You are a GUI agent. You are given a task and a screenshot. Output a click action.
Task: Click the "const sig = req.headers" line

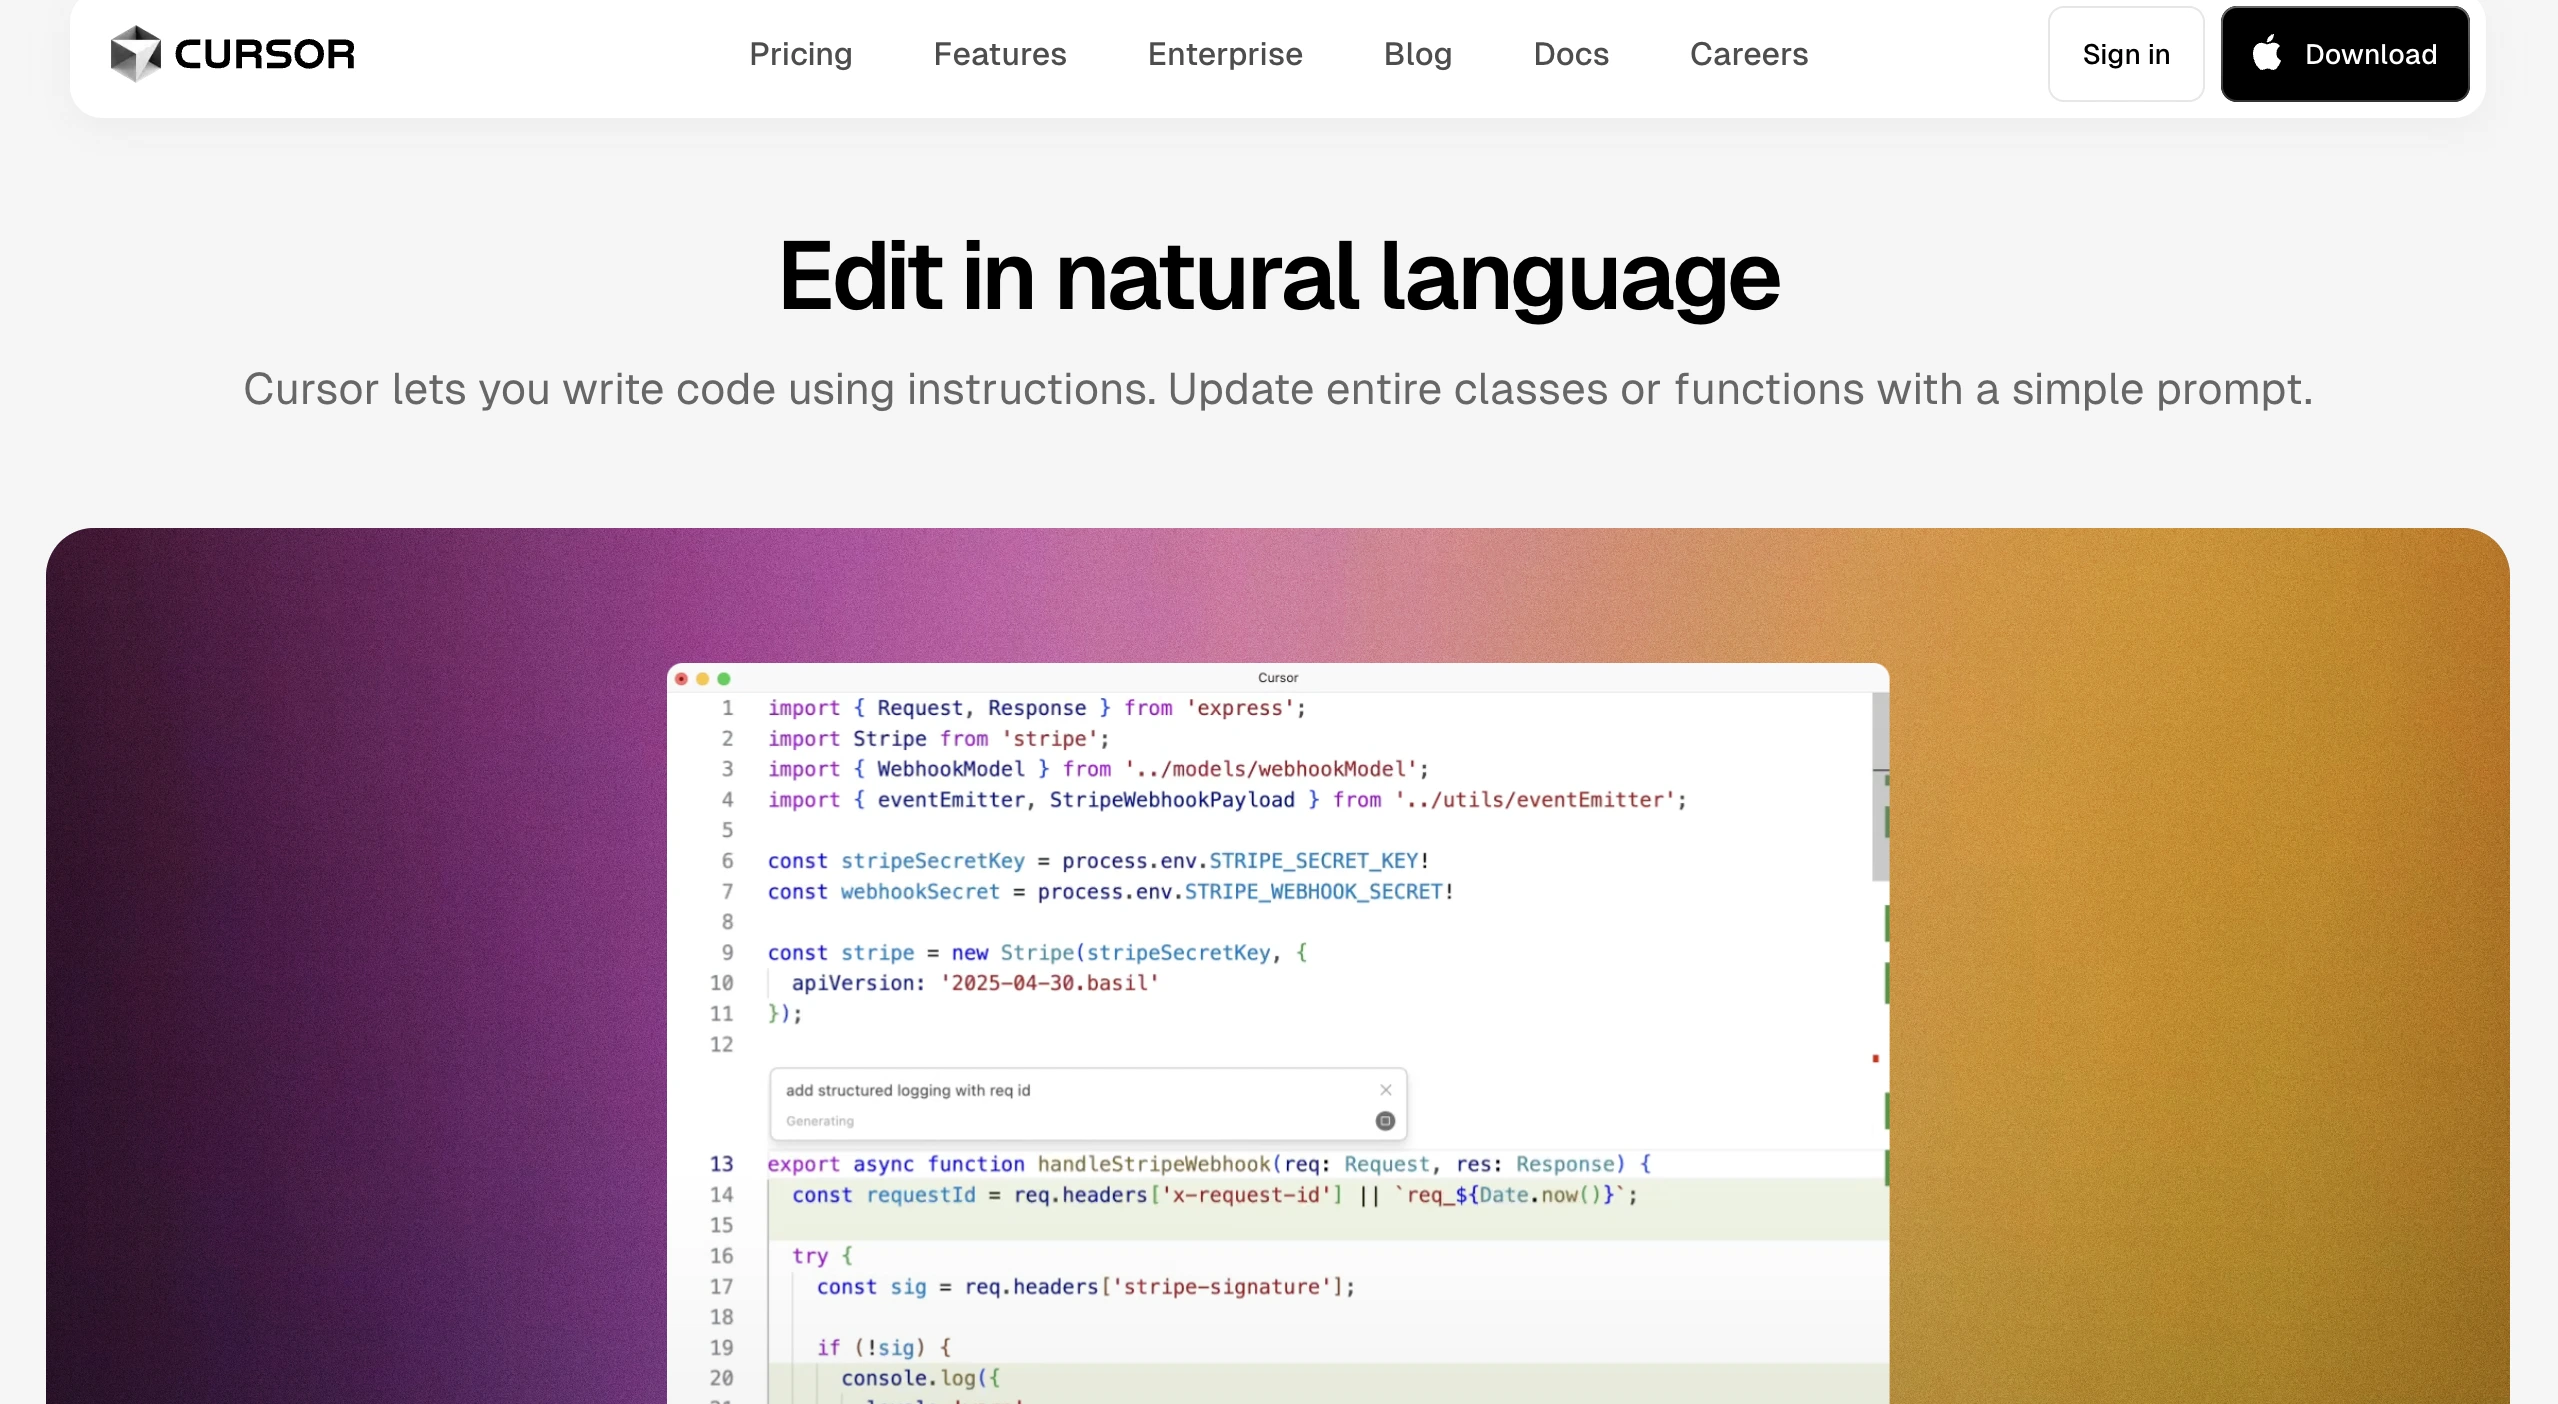[x=1086, y=1287]
